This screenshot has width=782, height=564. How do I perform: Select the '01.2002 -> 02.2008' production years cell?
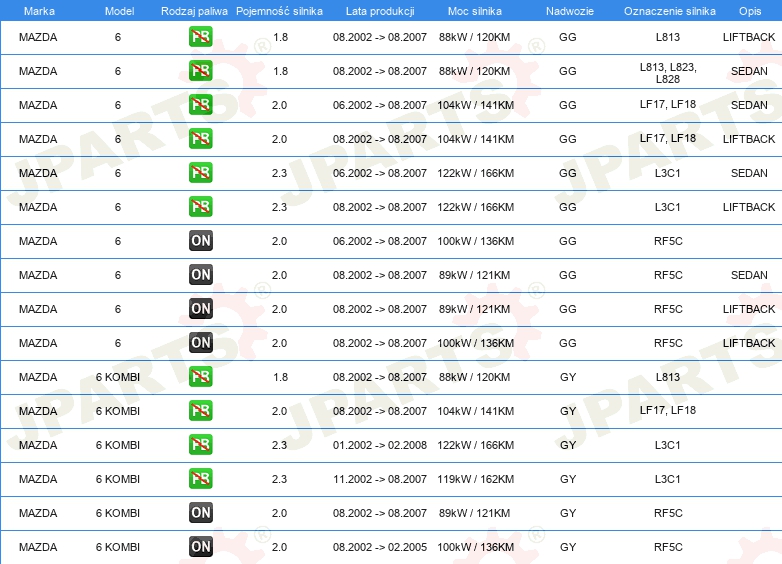379,445
